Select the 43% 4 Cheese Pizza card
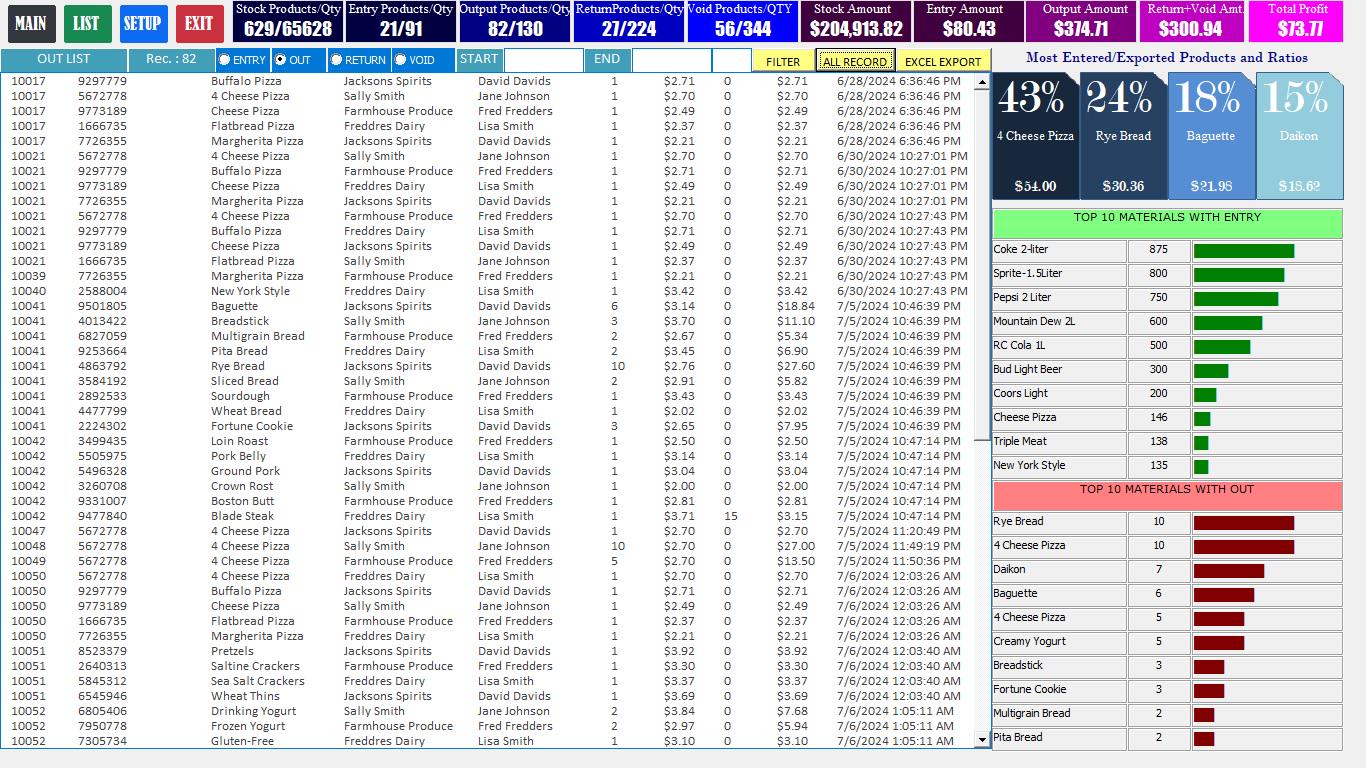This screenshot has height=768, width=1366. pyautogui.click(x=1035, y=136)
